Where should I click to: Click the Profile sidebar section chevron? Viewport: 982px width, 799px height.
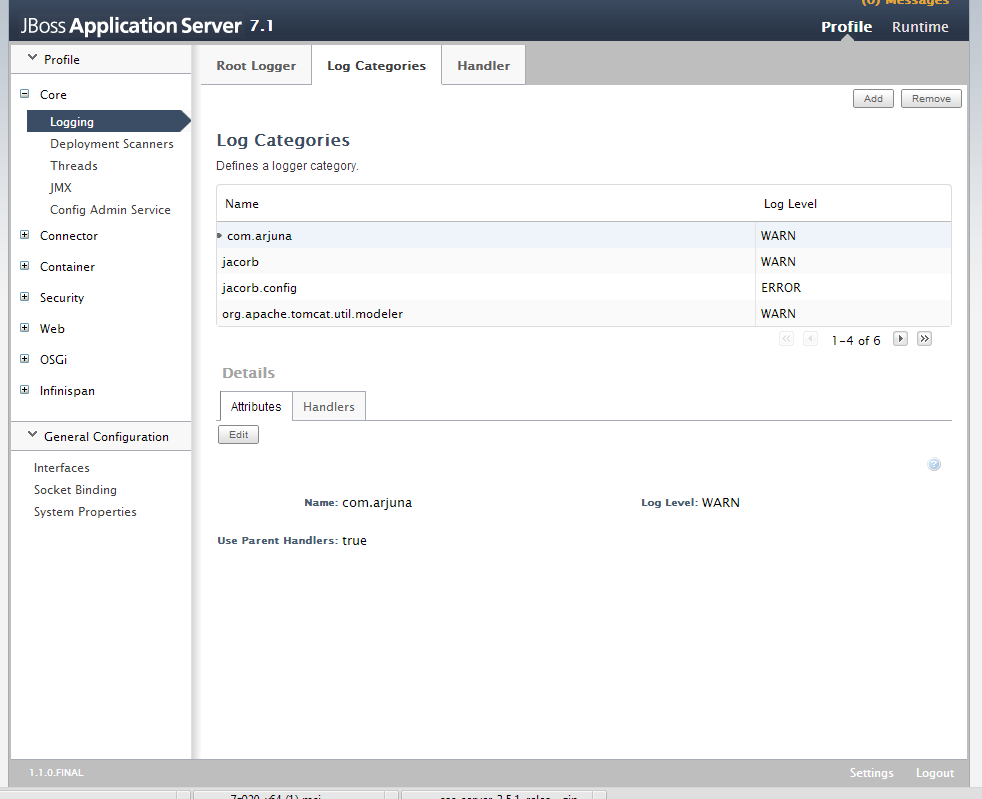[x=31, y=58]
